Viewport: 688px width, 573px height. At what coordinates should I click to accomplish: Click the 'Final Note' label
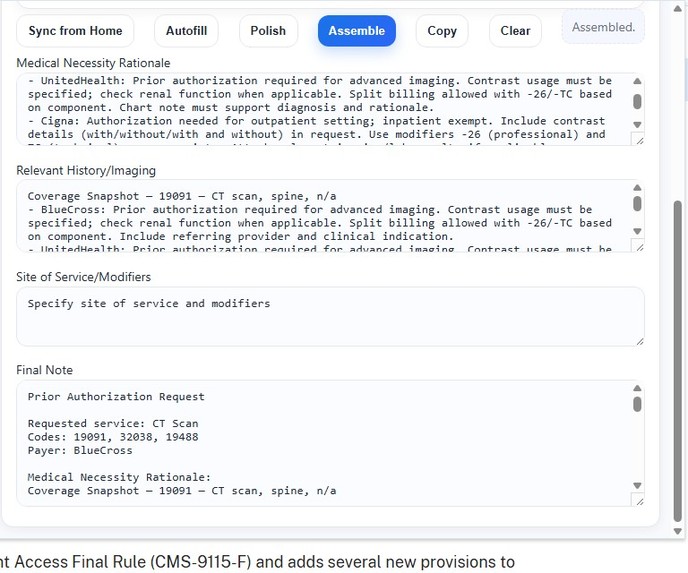coord(44,370)
